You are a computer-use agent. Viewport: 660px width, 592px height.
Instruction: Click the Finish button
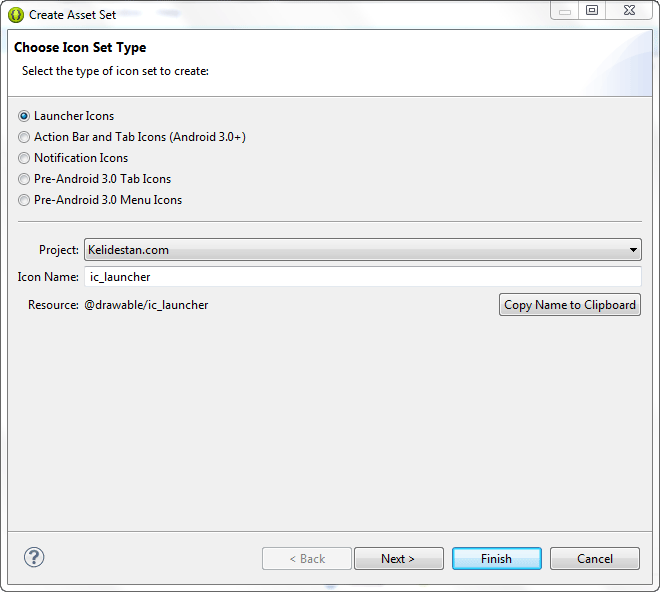(497, 559)
